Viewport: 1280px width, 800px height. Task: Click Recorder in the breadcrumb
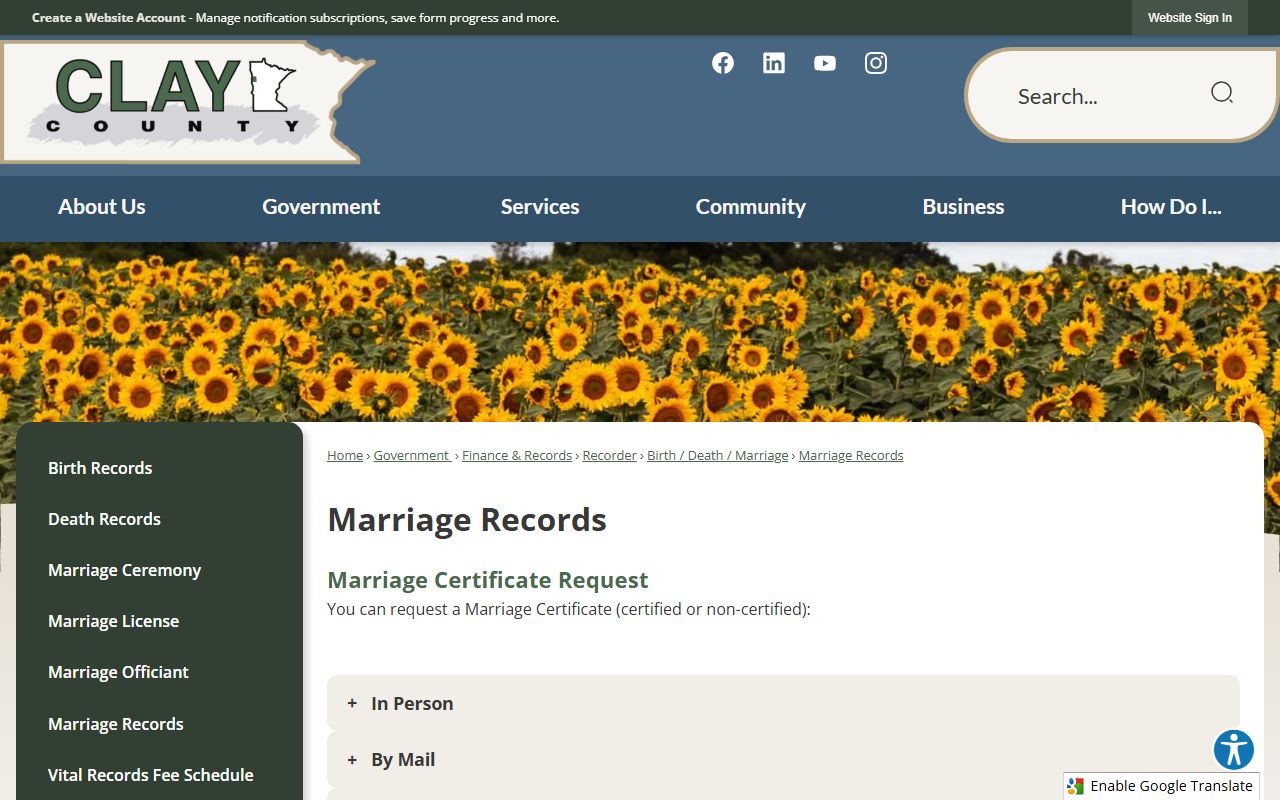tap(610, 455)
